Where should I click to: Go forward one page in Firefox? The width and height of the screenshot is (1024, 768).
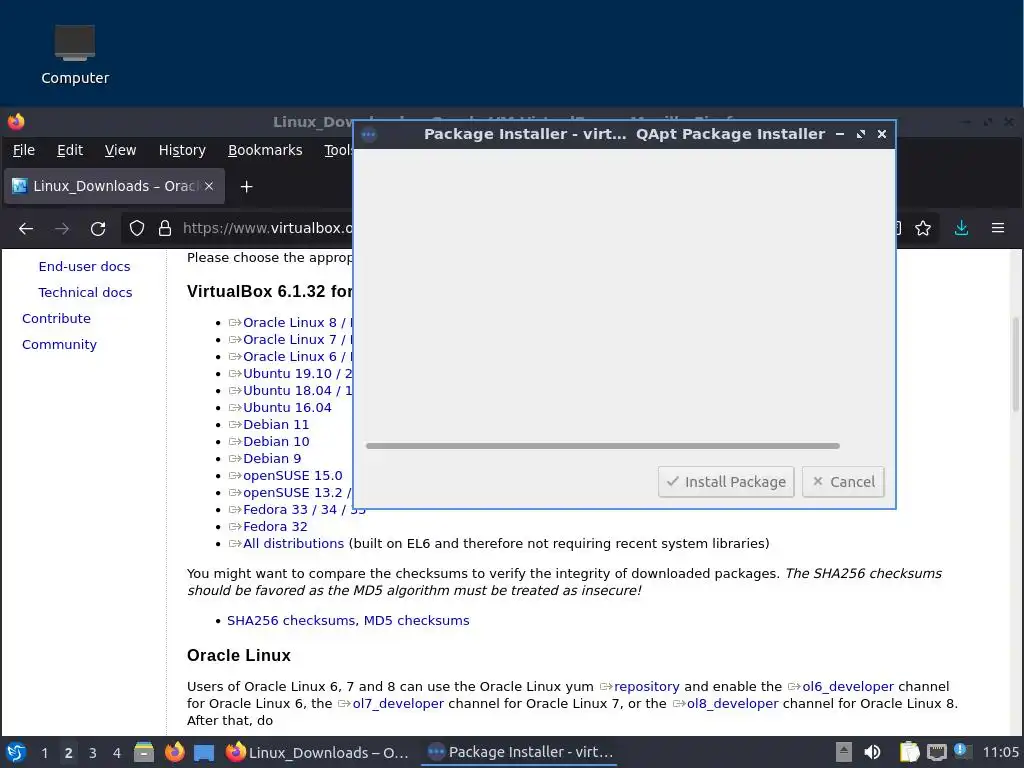tap(62, 229)
